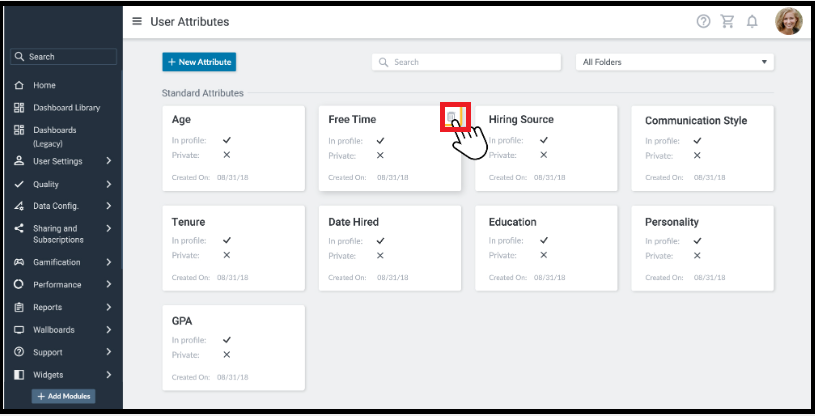Viewport: 815px width, 416px height.
Task: Click the Reports clipboard icon
Action: [x=19, y=307]
